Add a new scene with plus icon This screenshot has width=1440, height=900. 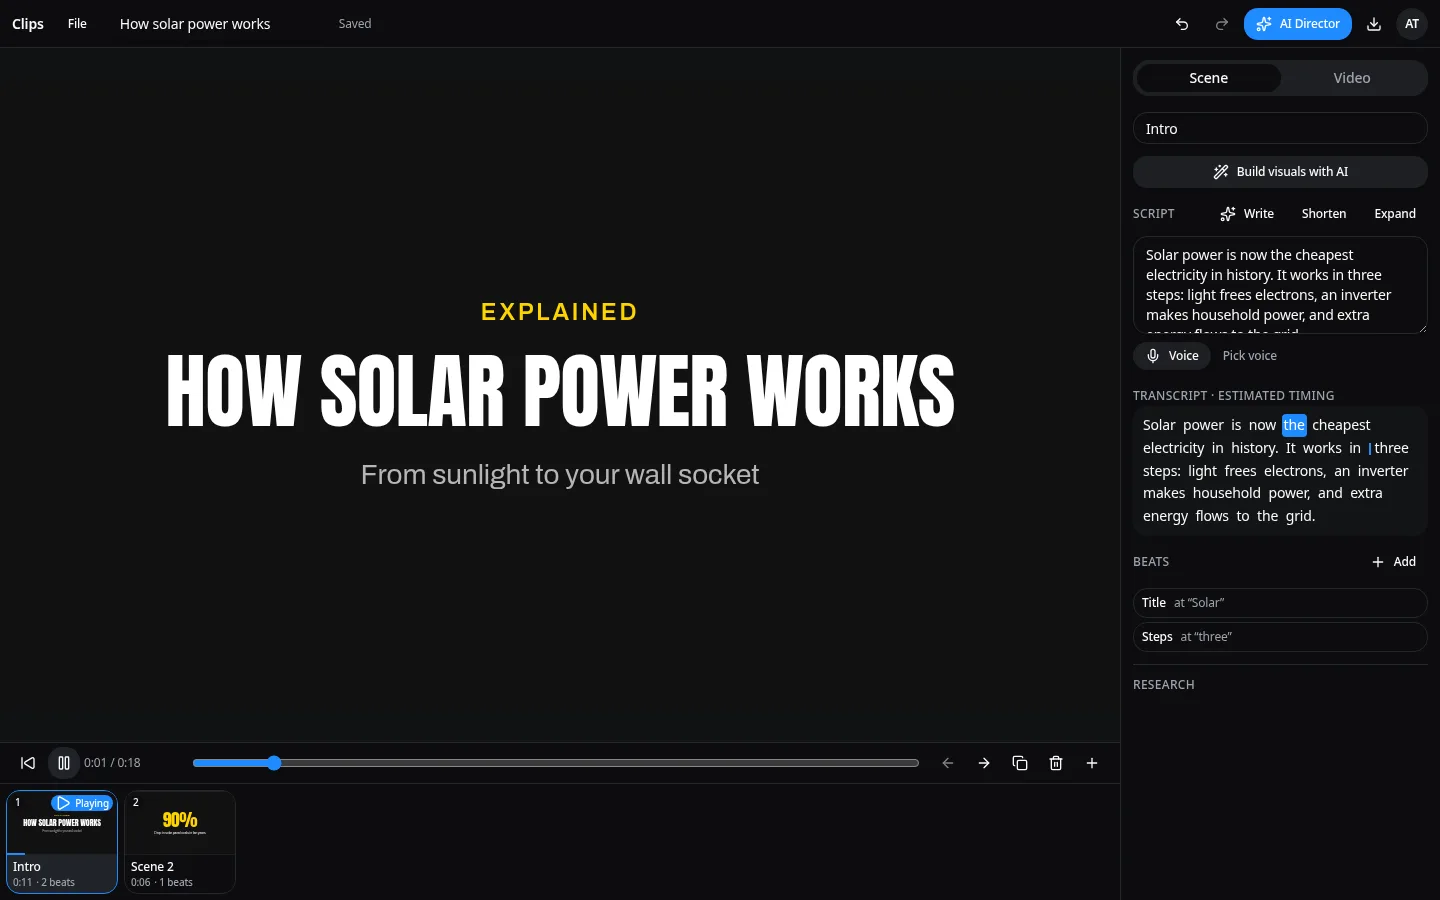1092,763
